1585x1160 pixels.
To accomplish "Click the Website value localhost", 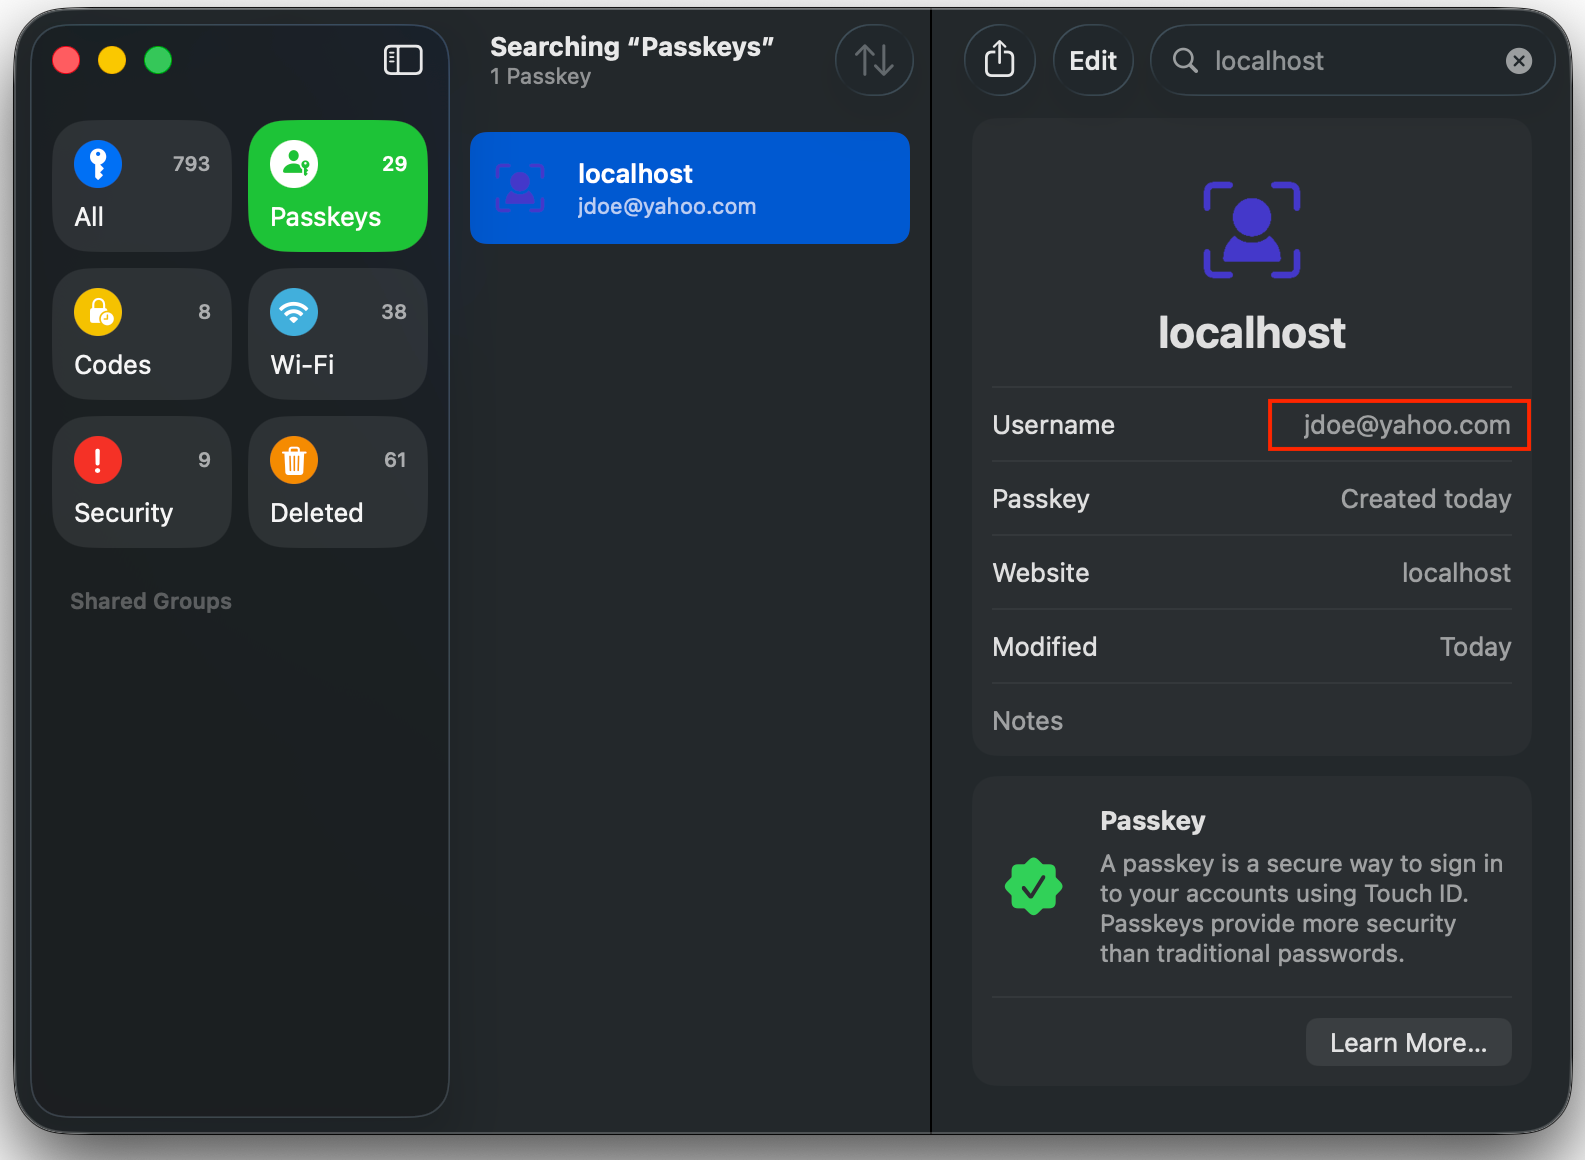I will pyautogui.click(x=1456, y=573).
